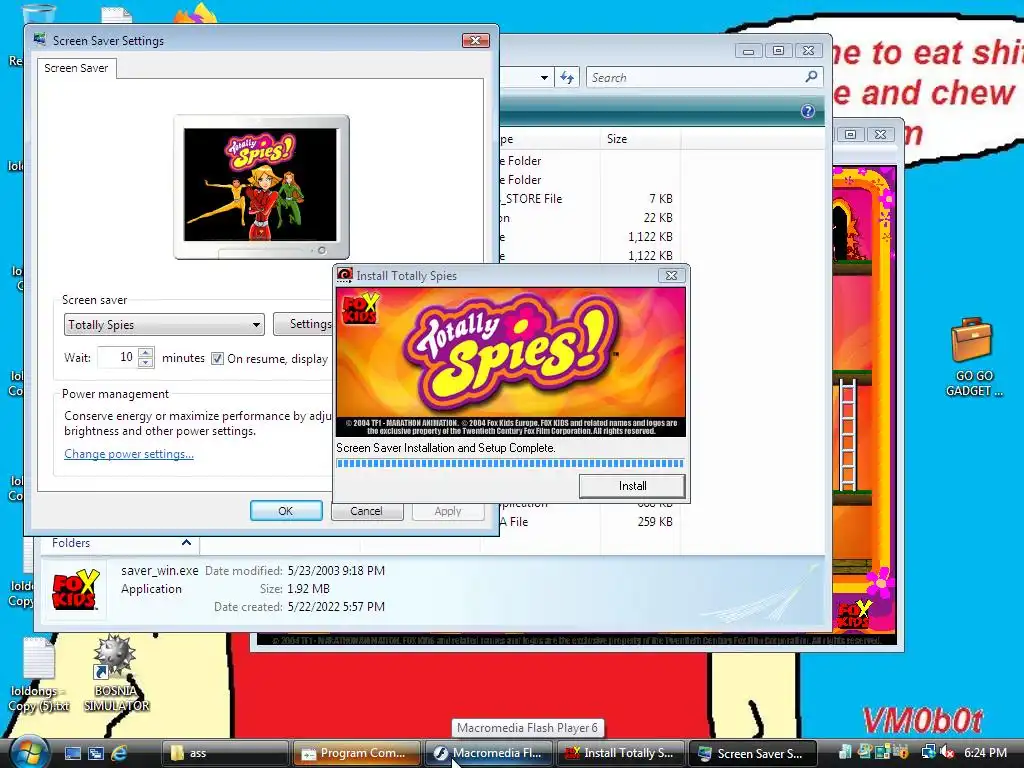
Task: Click the muted volume tray icon
Action: tap(946, 752)
